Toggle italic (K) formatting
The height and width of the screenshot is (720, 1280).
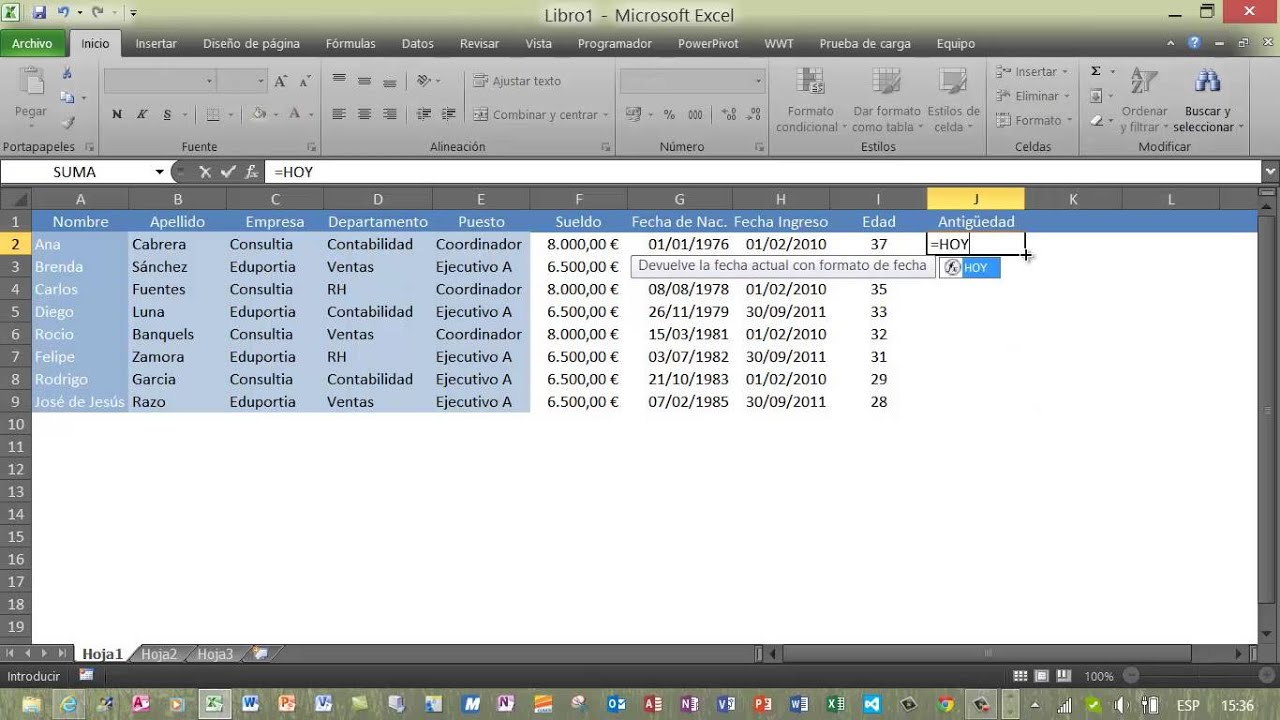pos(142,115)
